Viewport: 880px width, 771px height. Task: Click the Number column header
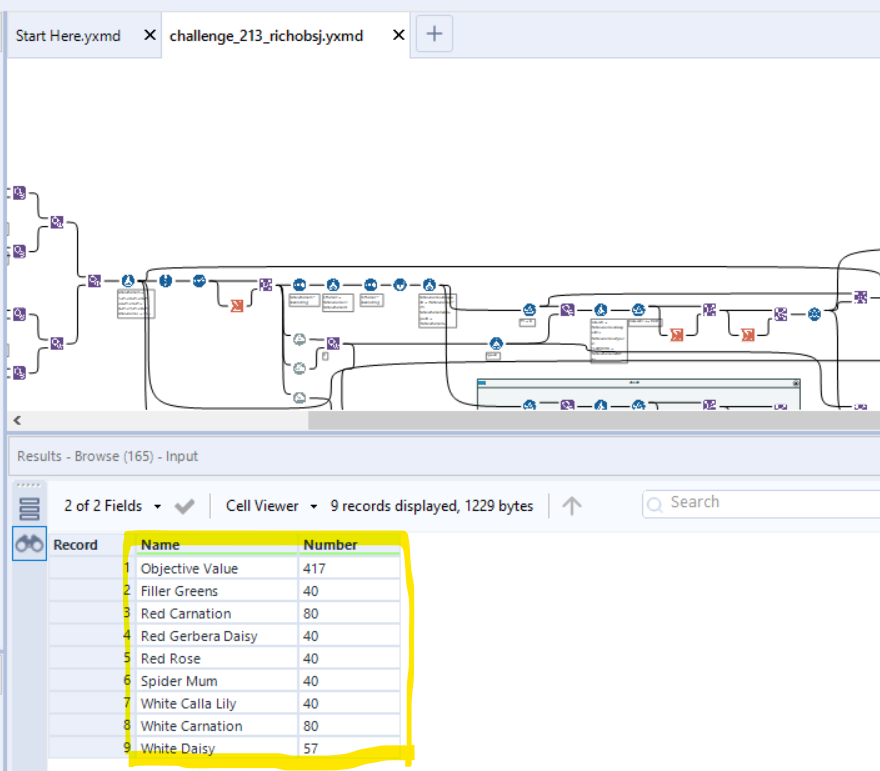pos(349,545)
